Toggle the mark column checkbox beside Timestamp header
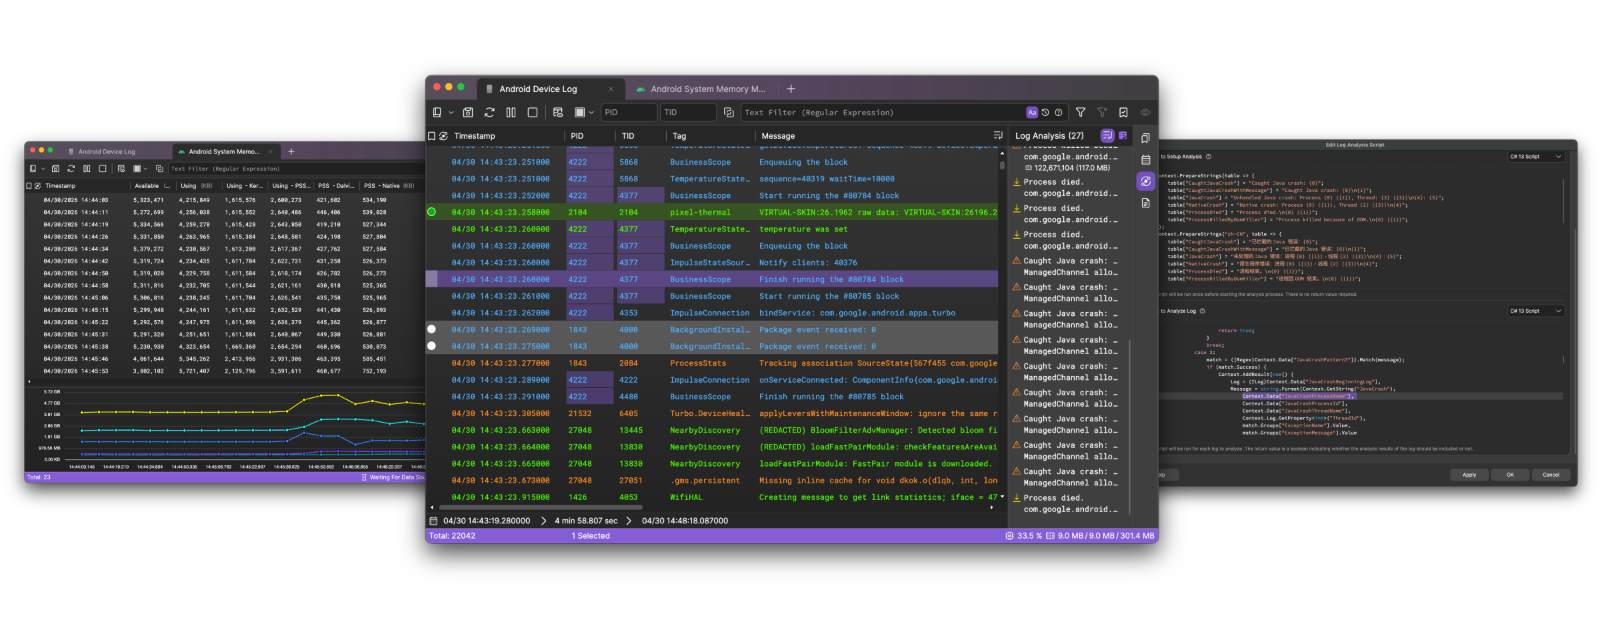This screenshot has width=1600, height=640. [x=431, y=135]
